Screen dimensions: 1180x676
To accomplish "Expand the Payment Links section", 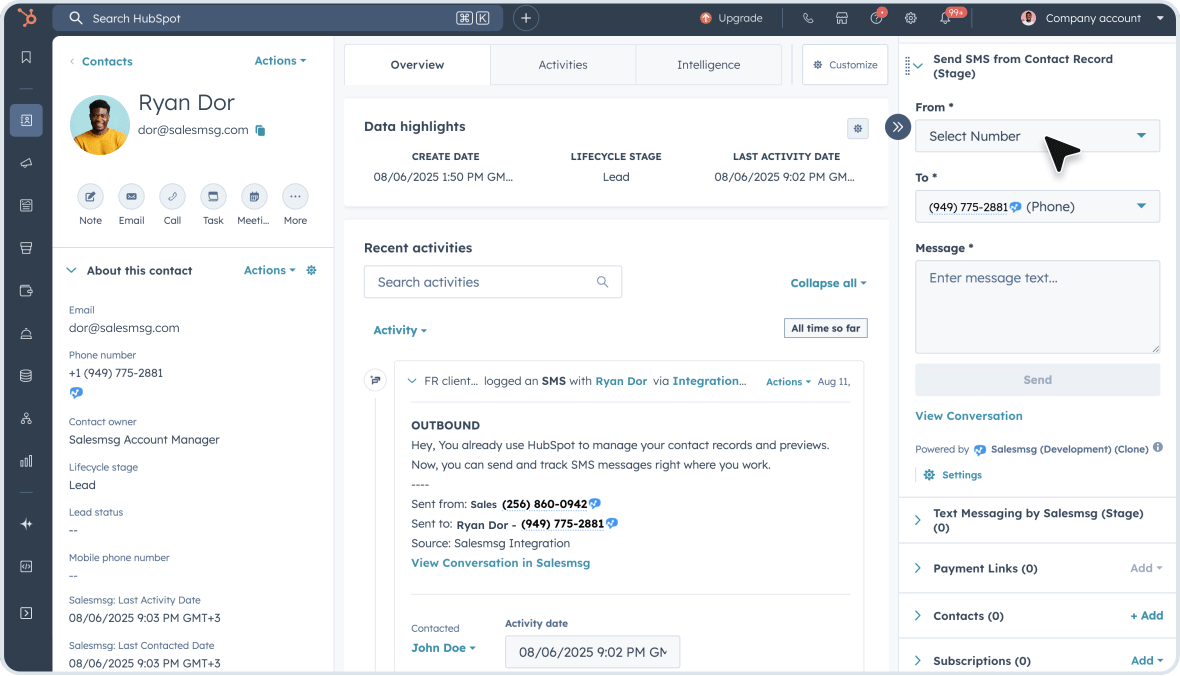I will (917, 568).
